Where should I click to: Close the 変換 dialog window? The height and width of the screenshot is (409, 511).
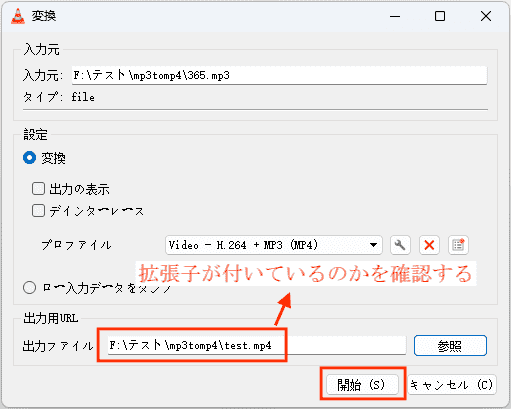486,16
